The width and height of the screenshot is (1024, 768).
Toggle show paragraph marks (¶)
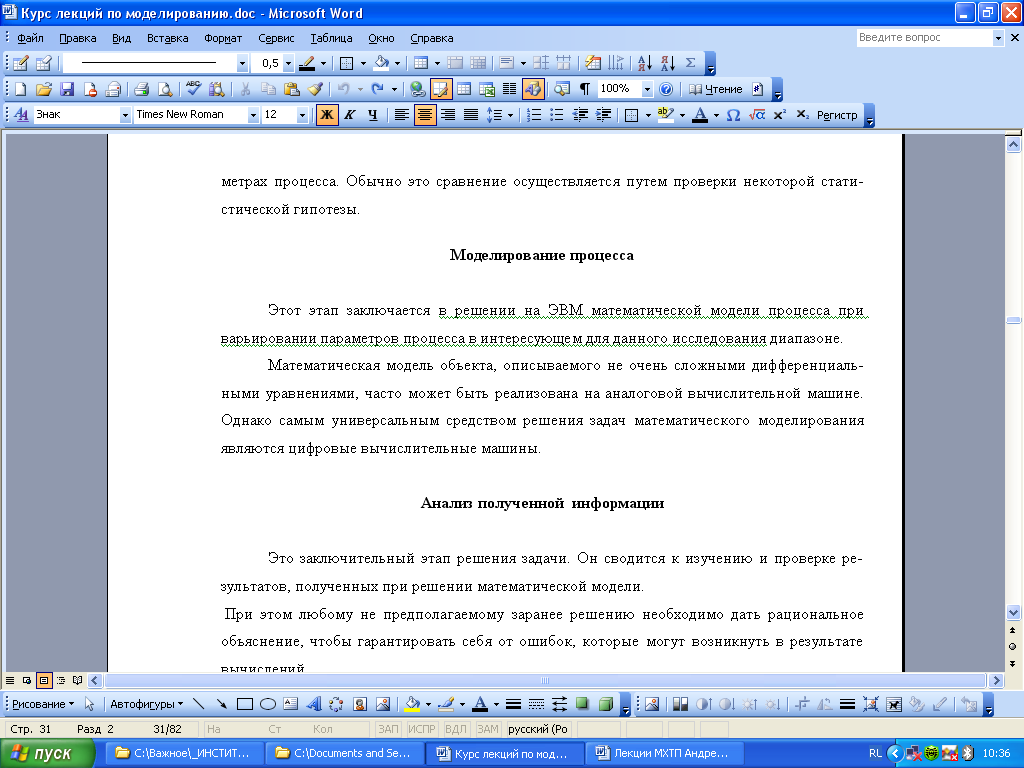click(585, 89)
